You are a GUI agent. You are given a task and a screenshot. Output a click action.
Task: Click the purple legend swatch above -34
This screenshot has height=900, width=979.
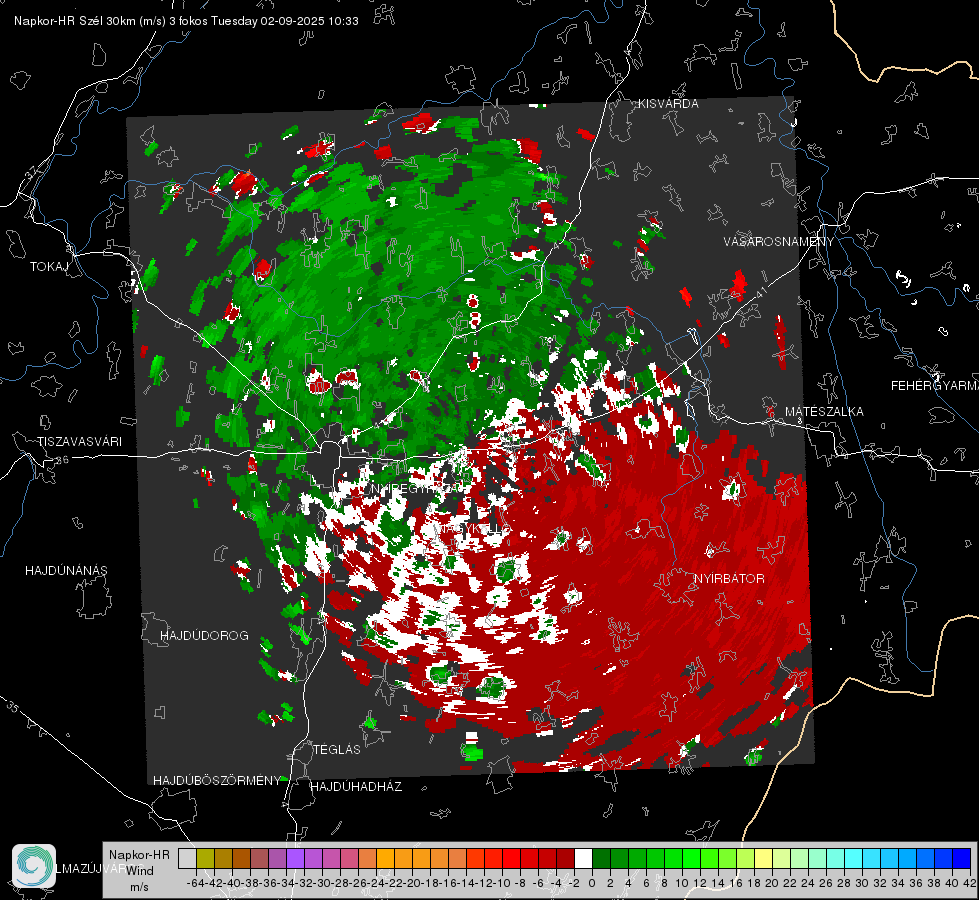[x=295, y=858]
